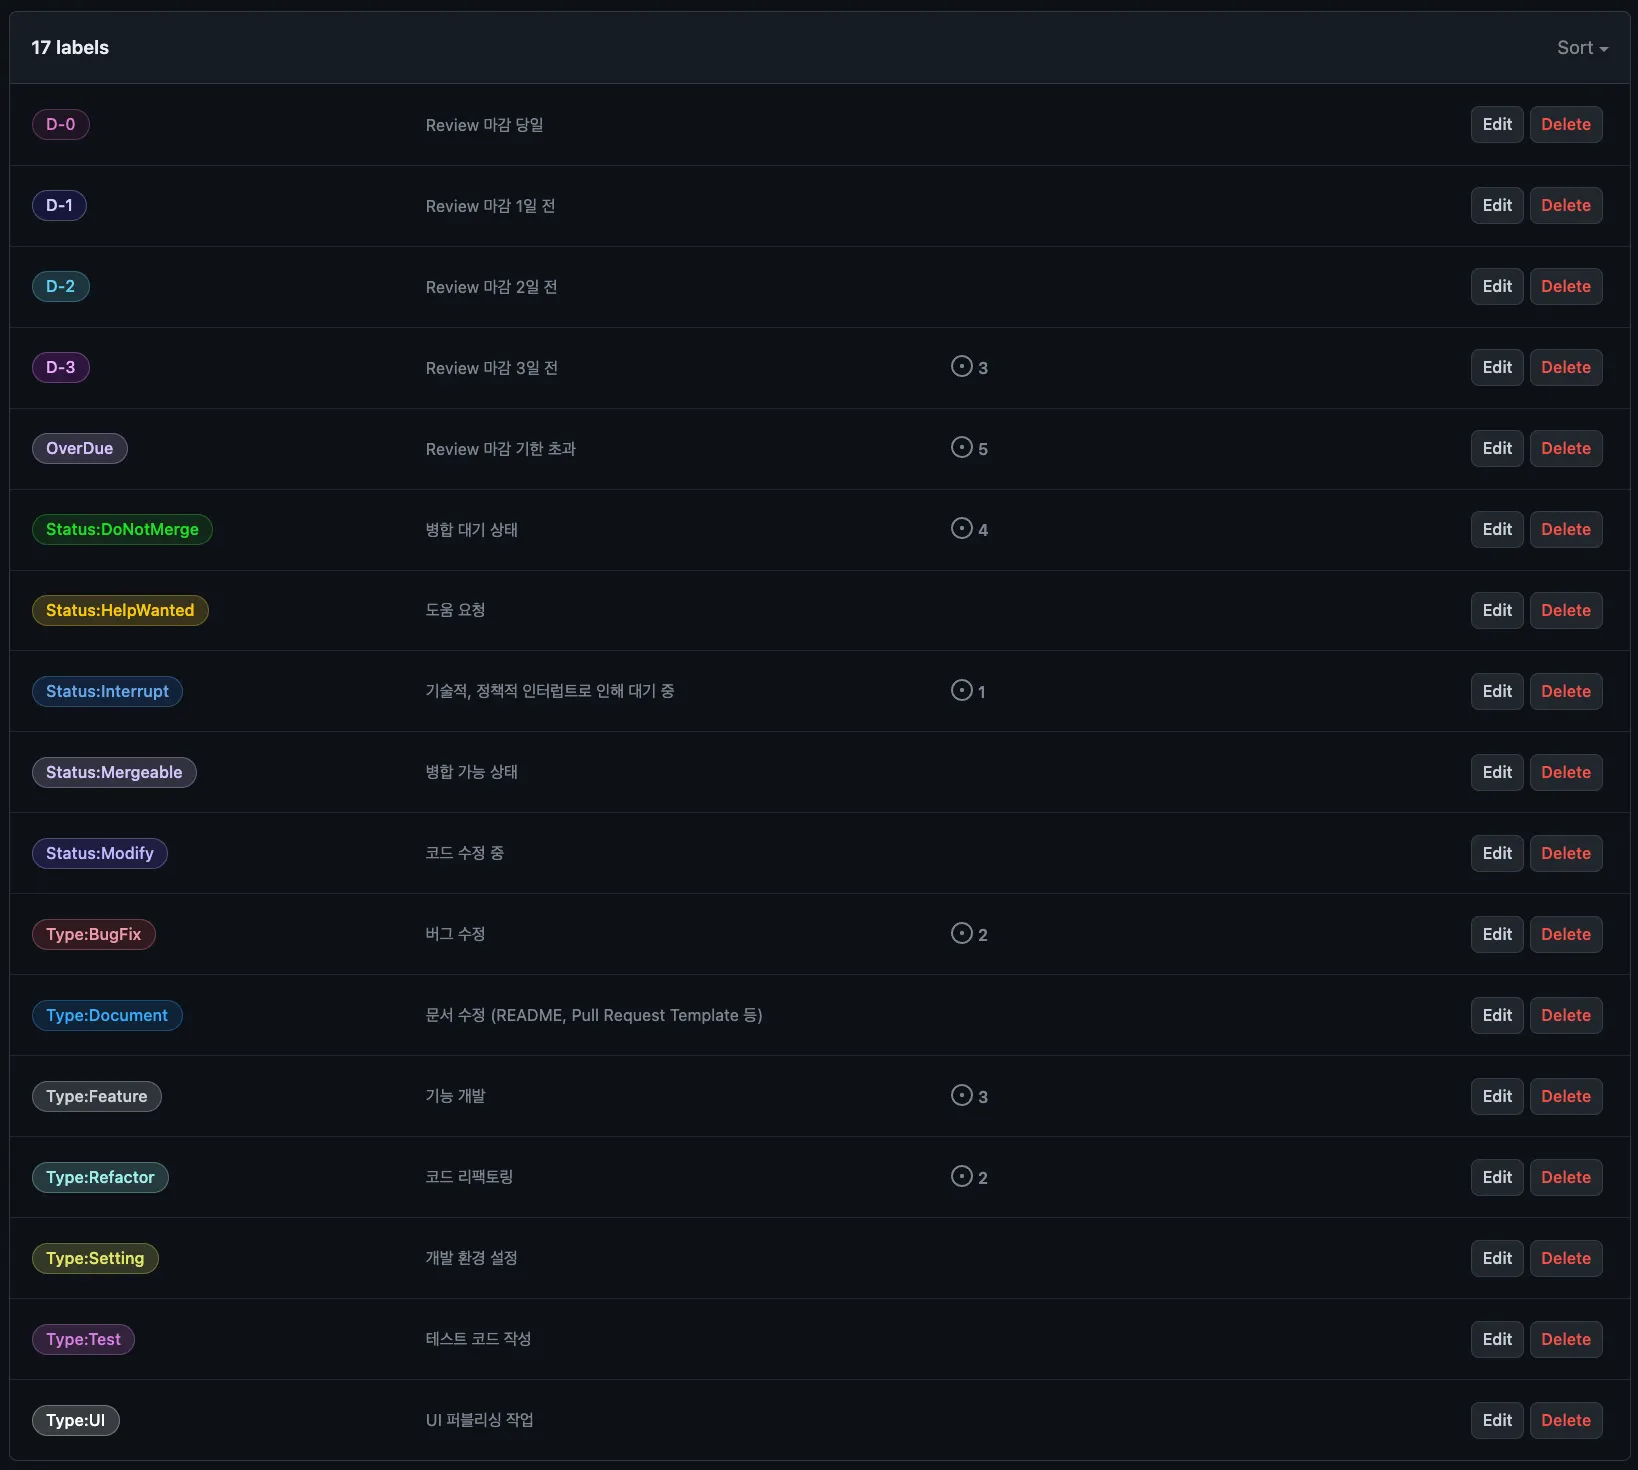The height and width of the screenshot is (1470, 1638).
Task: Open issues icon for Status:Interrupt label
Action: pyautogui.click(x=961, y=691)
